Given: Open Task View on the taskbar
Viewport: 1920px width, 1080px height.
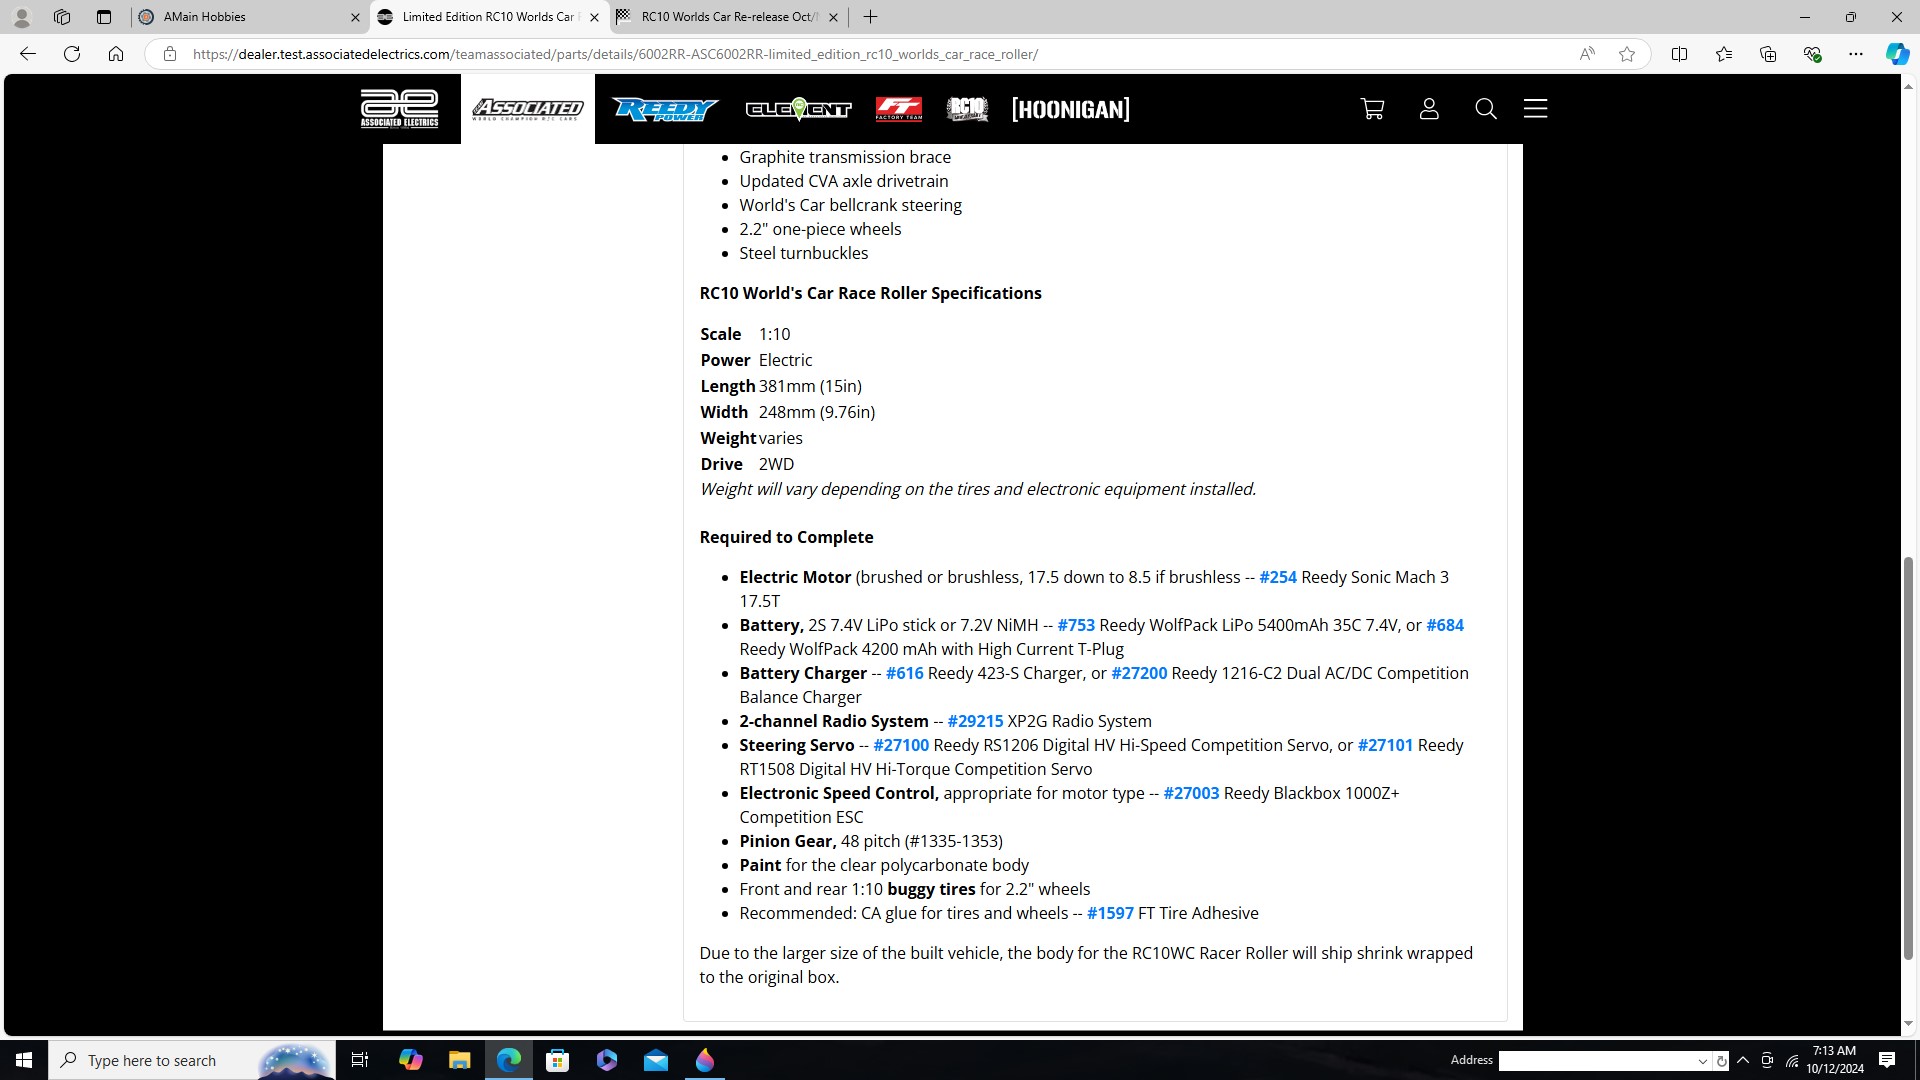Looking at the screenshot, I should [360, 1060].
